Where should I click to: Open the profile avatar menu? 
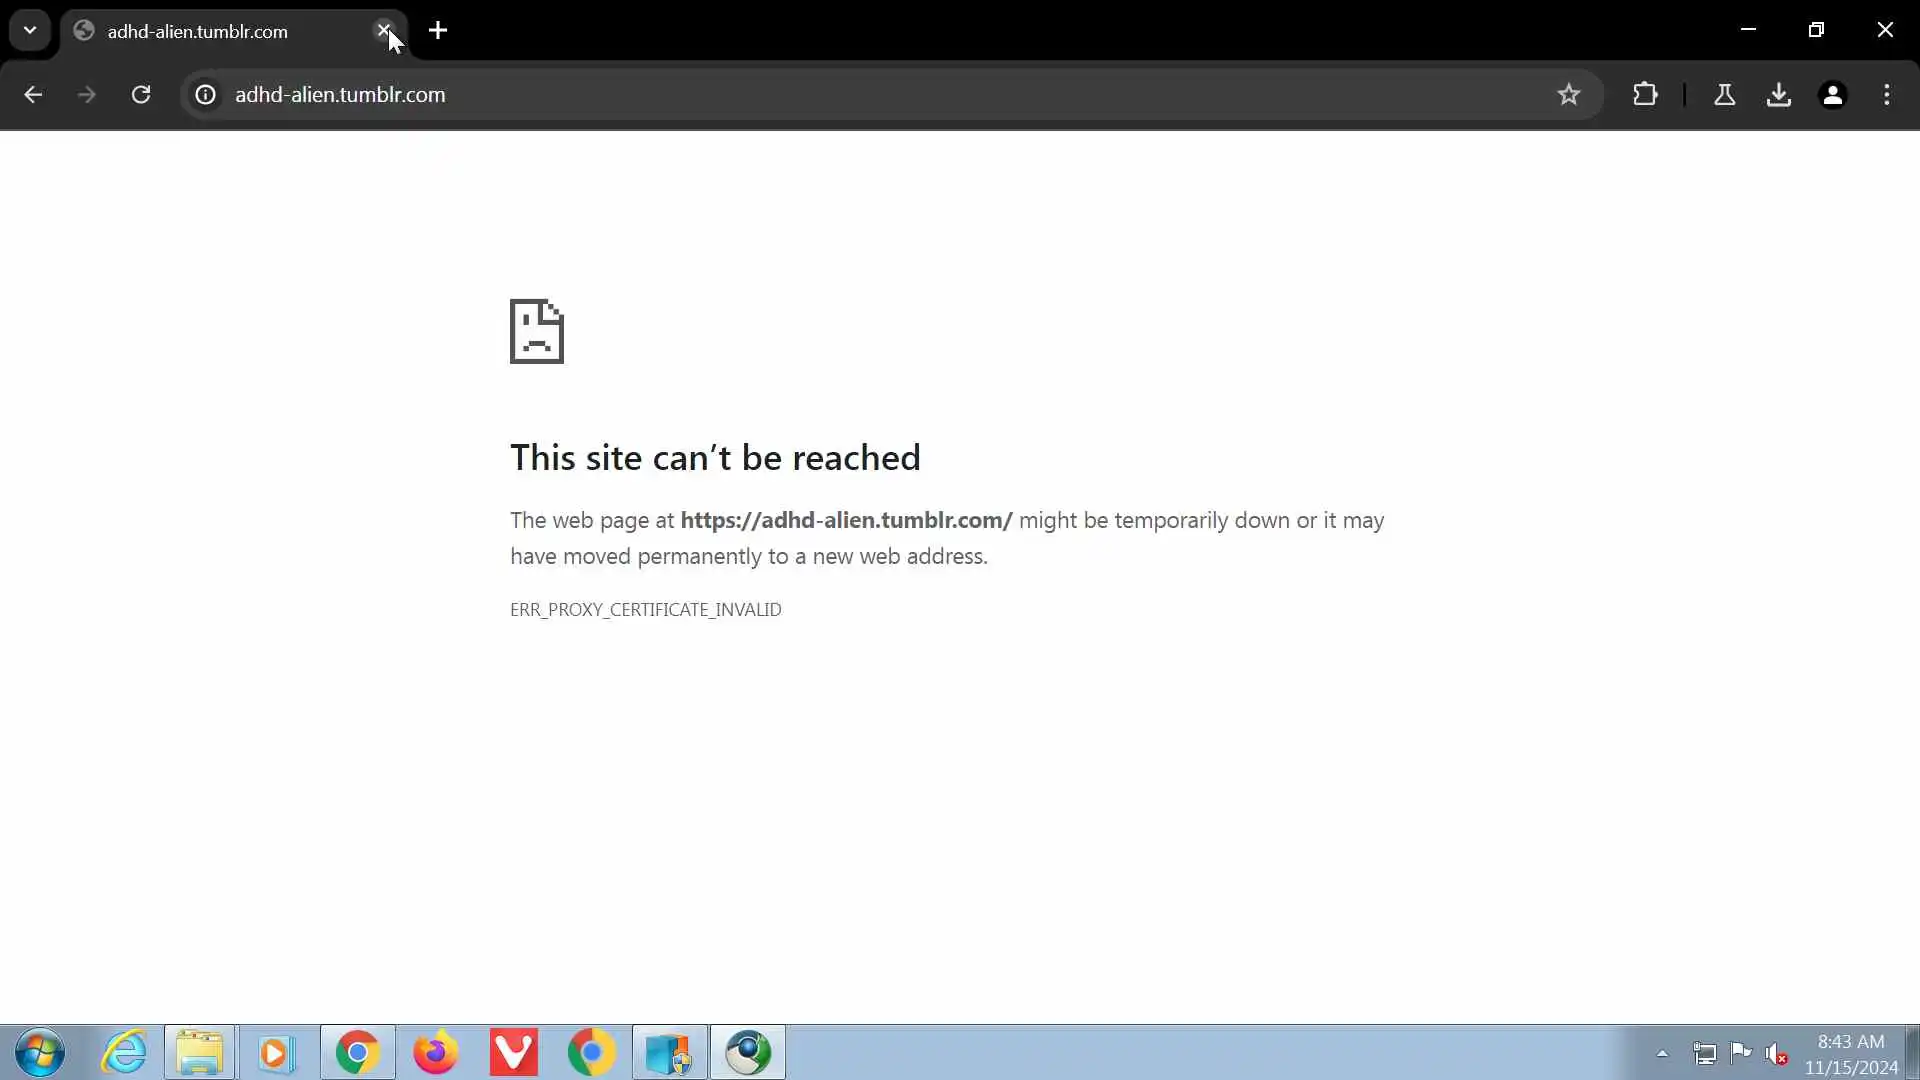(1832, 95)
